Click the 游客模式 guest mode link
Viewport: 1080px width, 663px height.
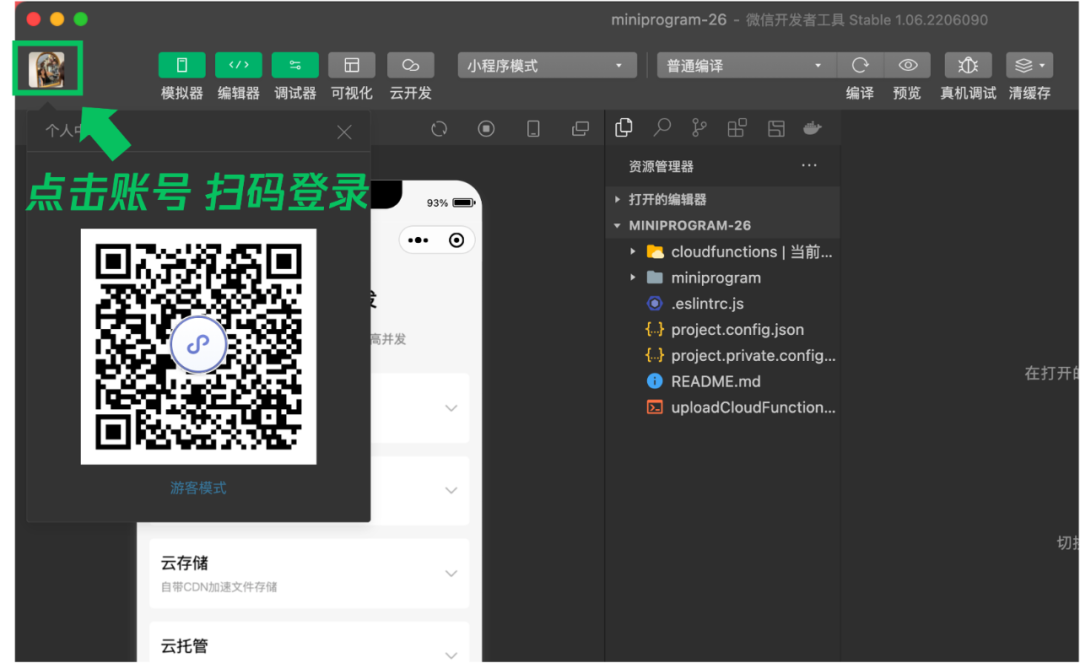[x=198, y=488]
